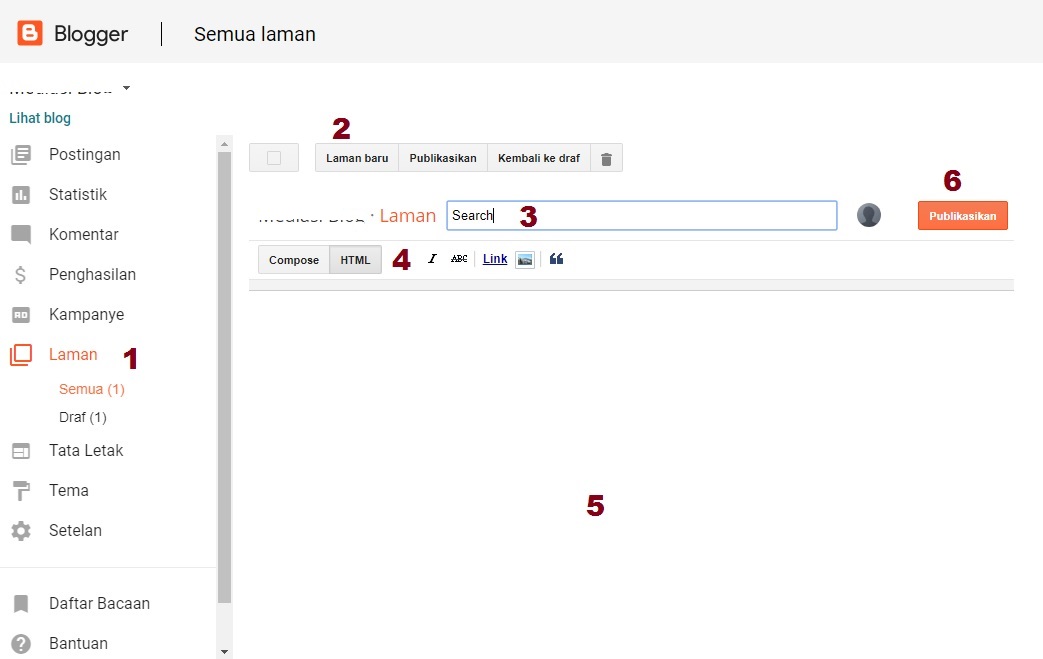Open Daftar Bacaan
The height and width of the screenshot is (659, 1043).
[x=100, y=603]
